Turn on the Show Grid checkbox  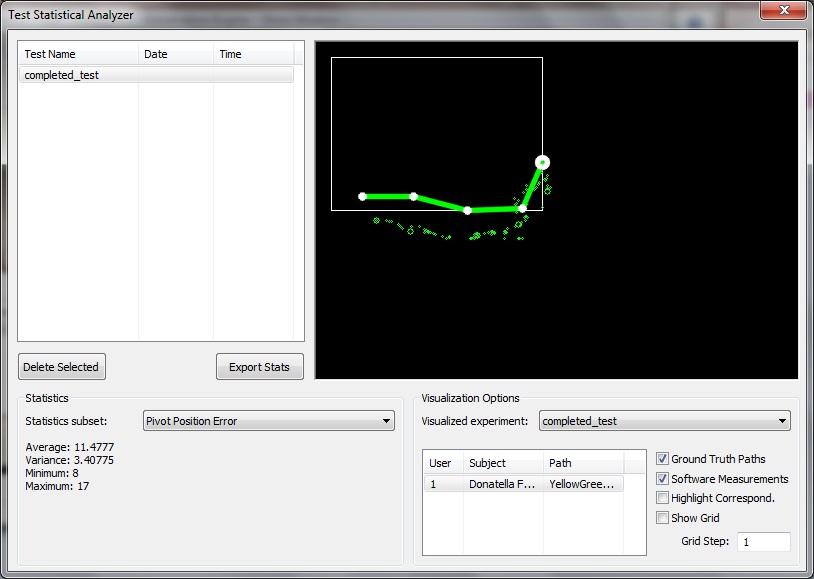(663, 518)
